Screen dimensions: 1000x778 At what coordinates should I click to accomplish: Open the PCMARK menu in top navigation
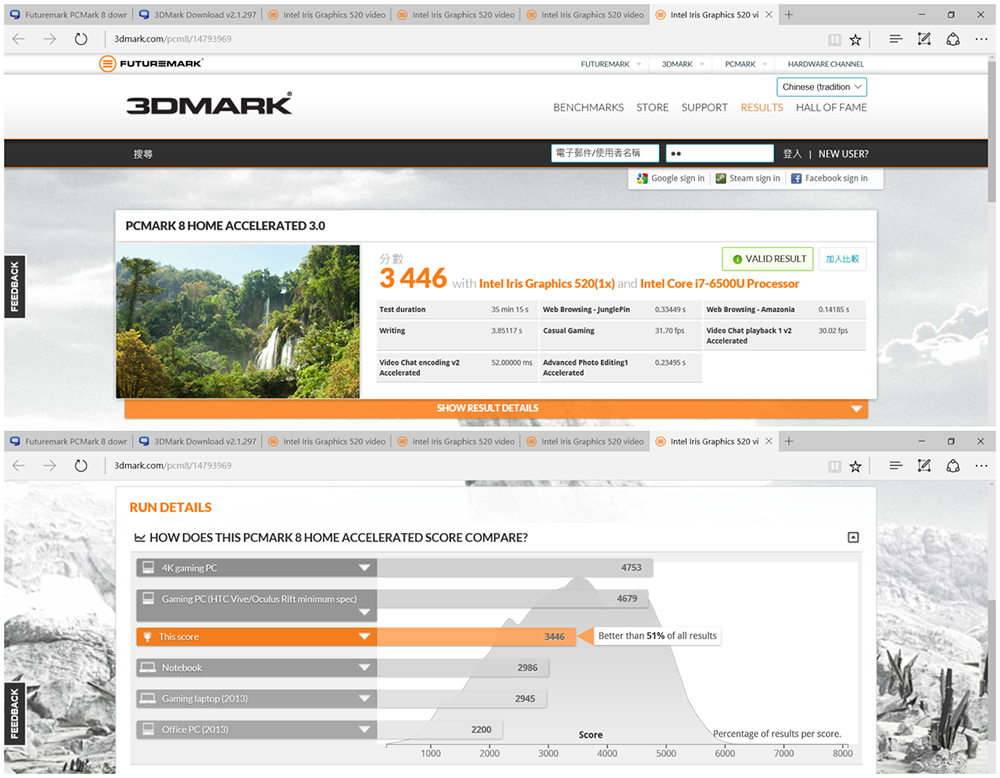740,64
